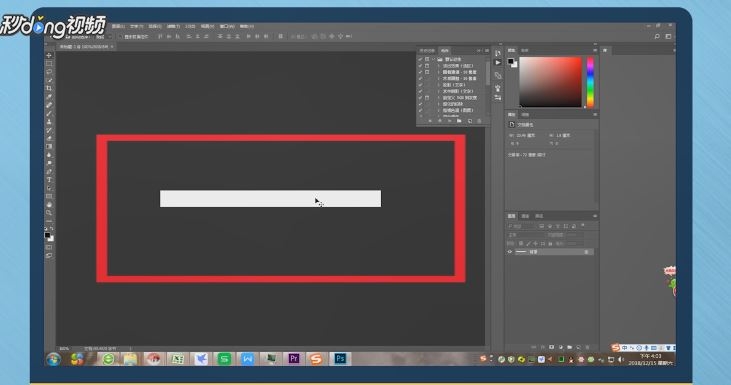Collapse the default actions folder in Actions panel

pos(433,60)
